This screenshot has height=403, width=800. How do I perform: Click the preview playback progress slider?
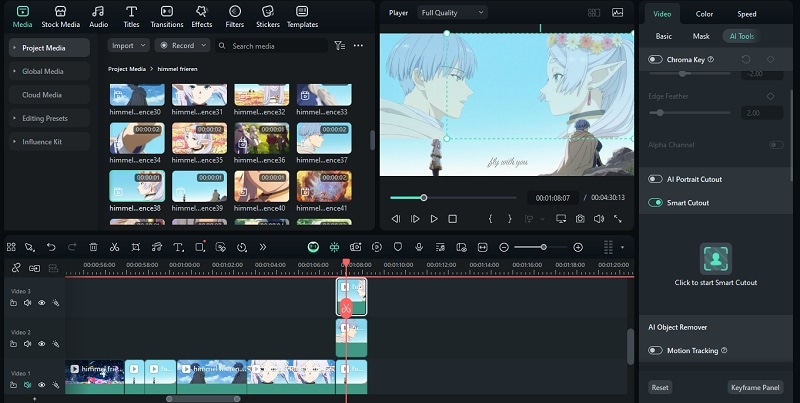tap(453, 197)
